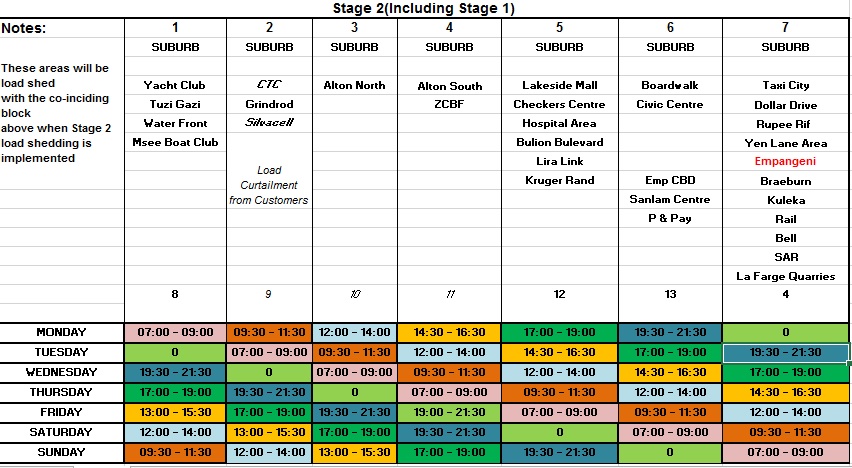
Task: Select the red Empangeni cell
Action: point(785,161)
